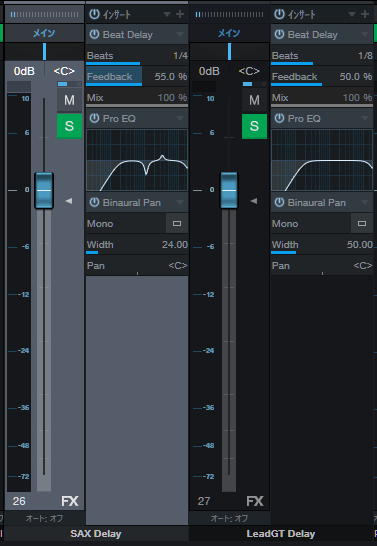Screen dimensions: 377x546
Task: Toggle Mono button on SAX Delay Binaural Pan
Action: [177, 224]
